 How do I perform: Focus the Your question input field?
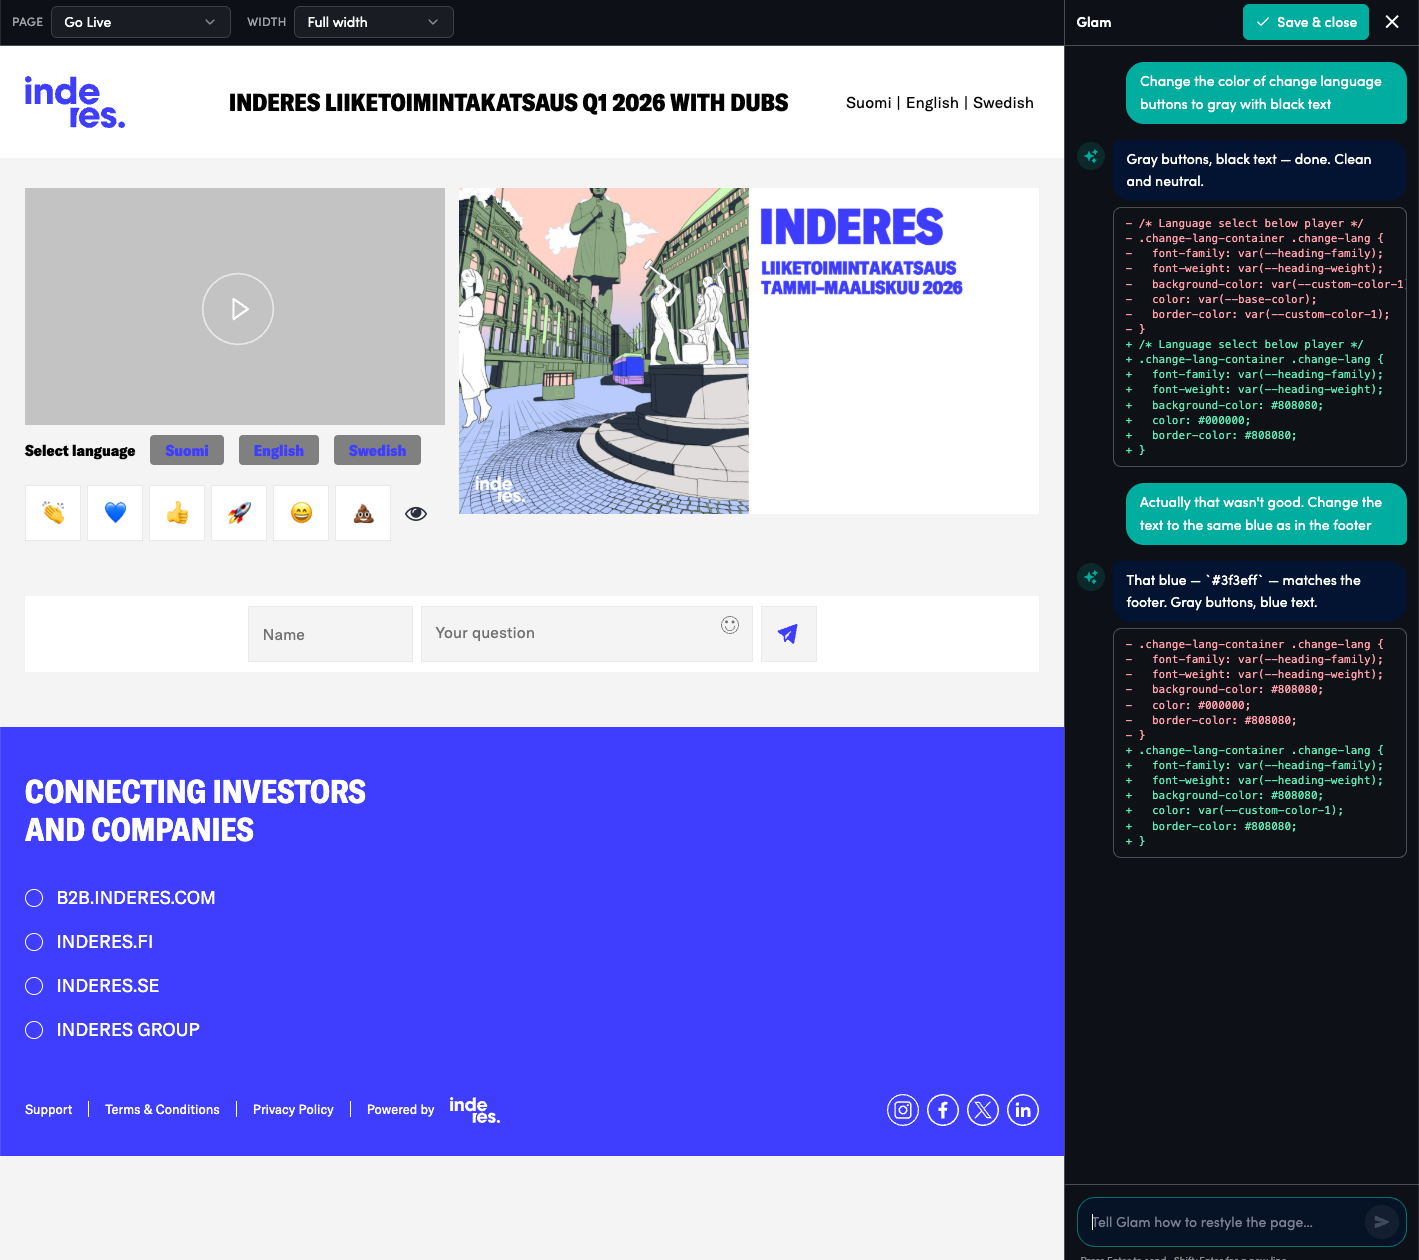587,634
